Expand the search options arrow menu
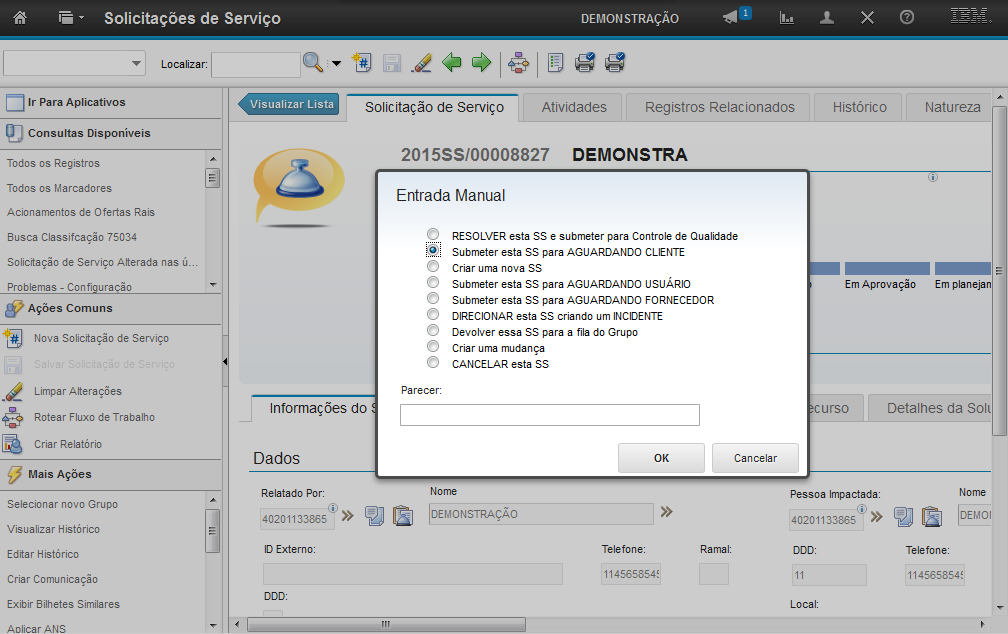 (337, 63)
